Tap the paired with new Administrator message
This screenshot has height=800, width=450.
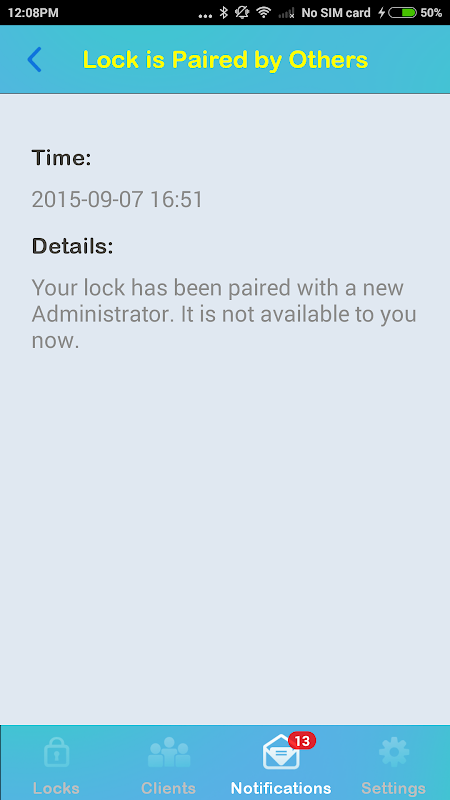pyautogui.click(x=224, y=314)
